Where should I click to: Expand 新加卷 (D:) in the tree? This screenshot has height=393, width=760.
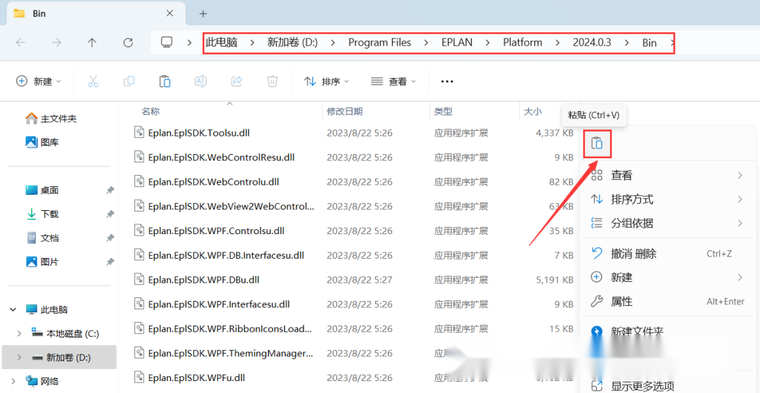[x=19, y=358]
